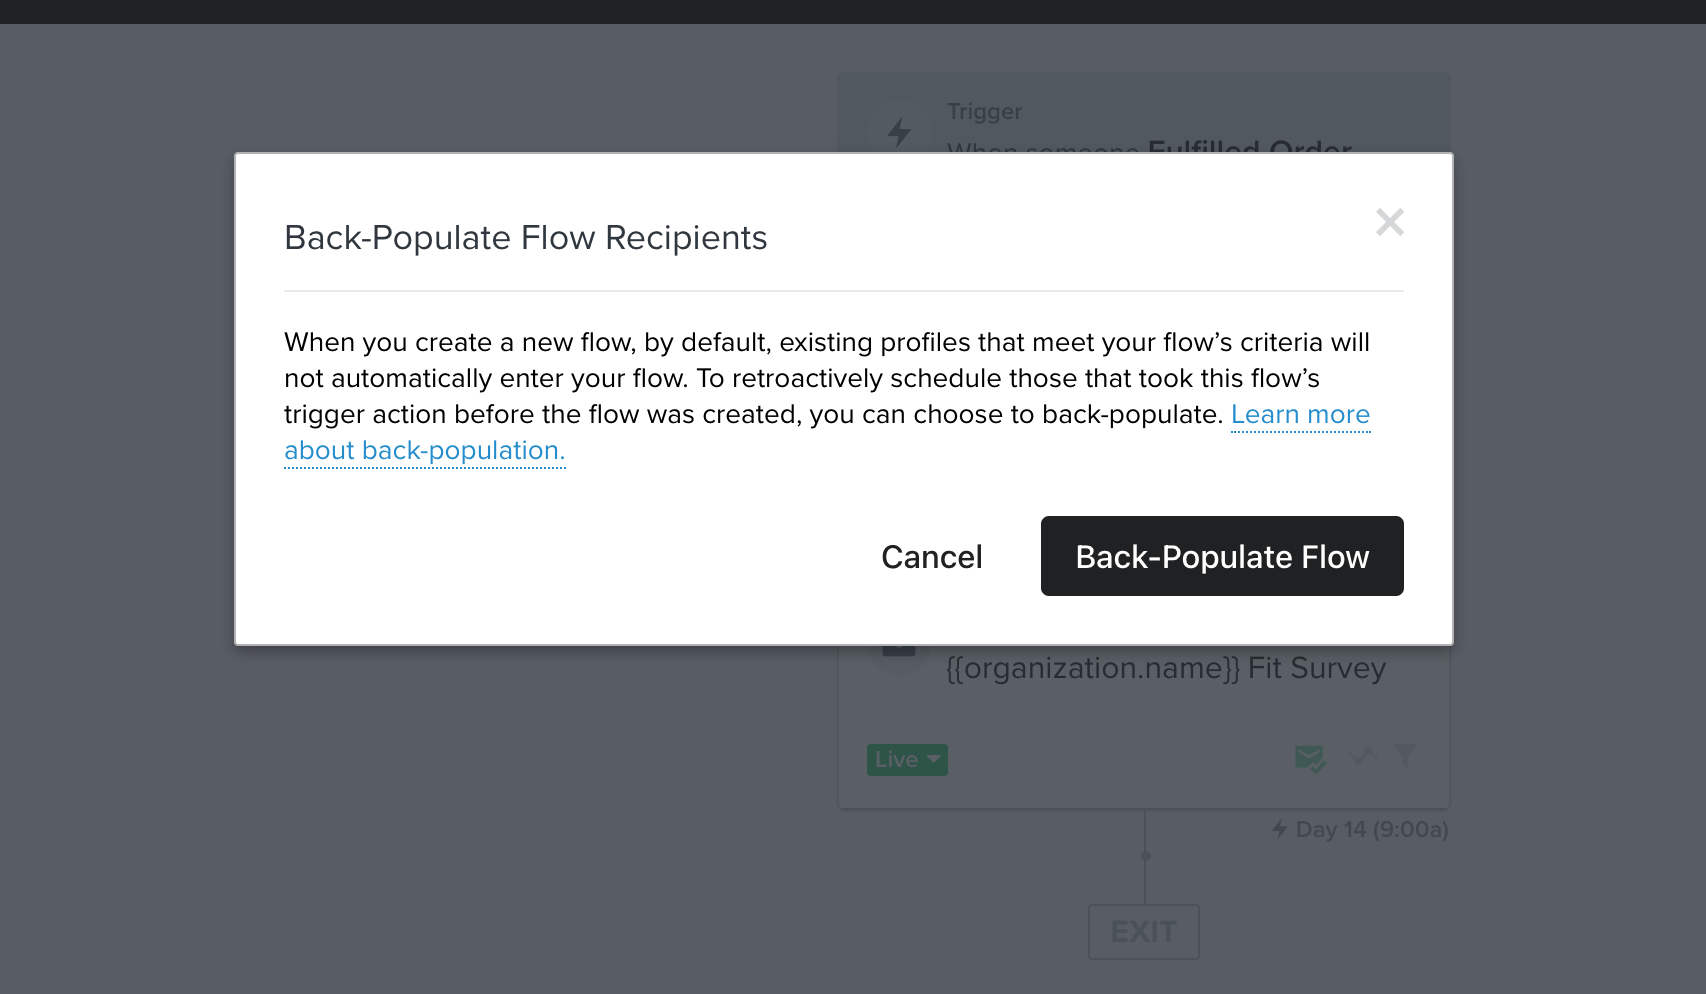Open the Live status dropdown
The width and height of the screenshot is (1706, 994).
pyautogui.click(x=907, y=760)
